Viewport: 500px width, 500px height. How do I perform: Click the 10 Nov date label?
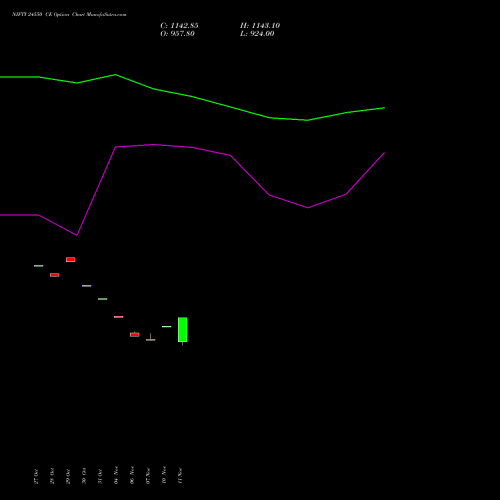(164, 475)
